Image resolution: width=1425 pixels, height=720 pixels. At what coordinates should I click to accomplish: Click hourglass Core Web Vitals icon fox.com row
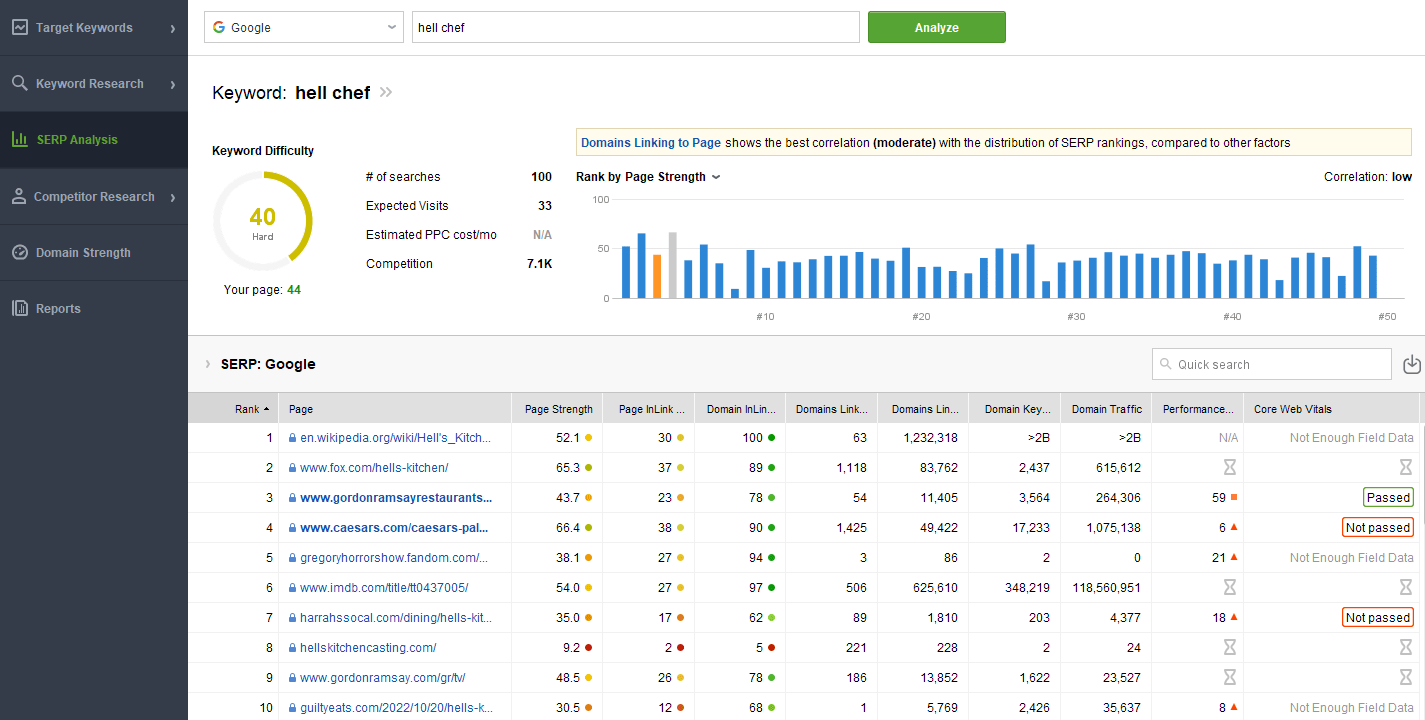pos(1406,468)
